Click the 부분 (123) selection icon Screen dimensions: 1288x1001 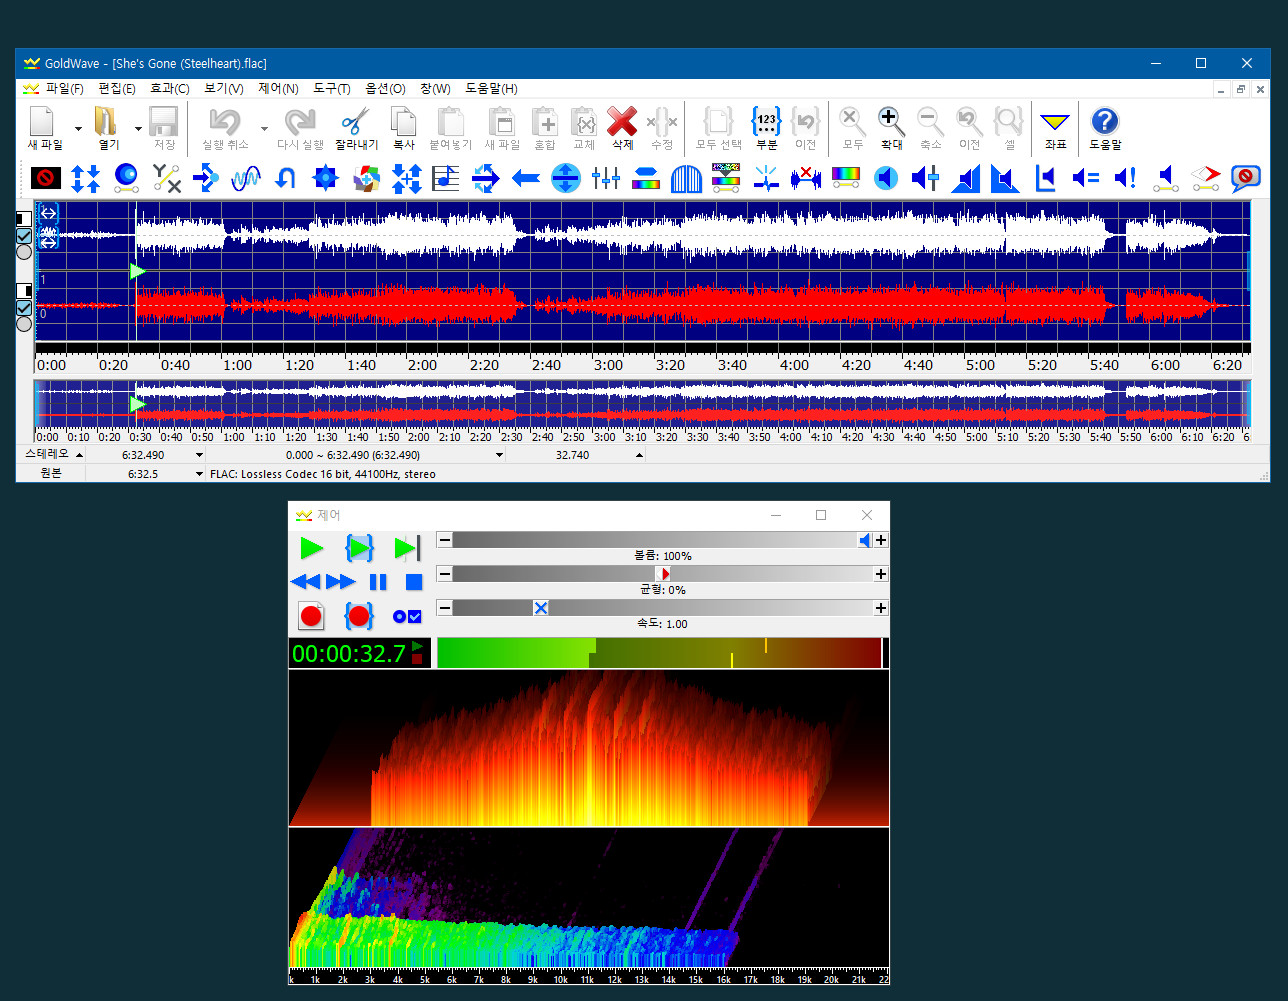(x=766, y=128)
